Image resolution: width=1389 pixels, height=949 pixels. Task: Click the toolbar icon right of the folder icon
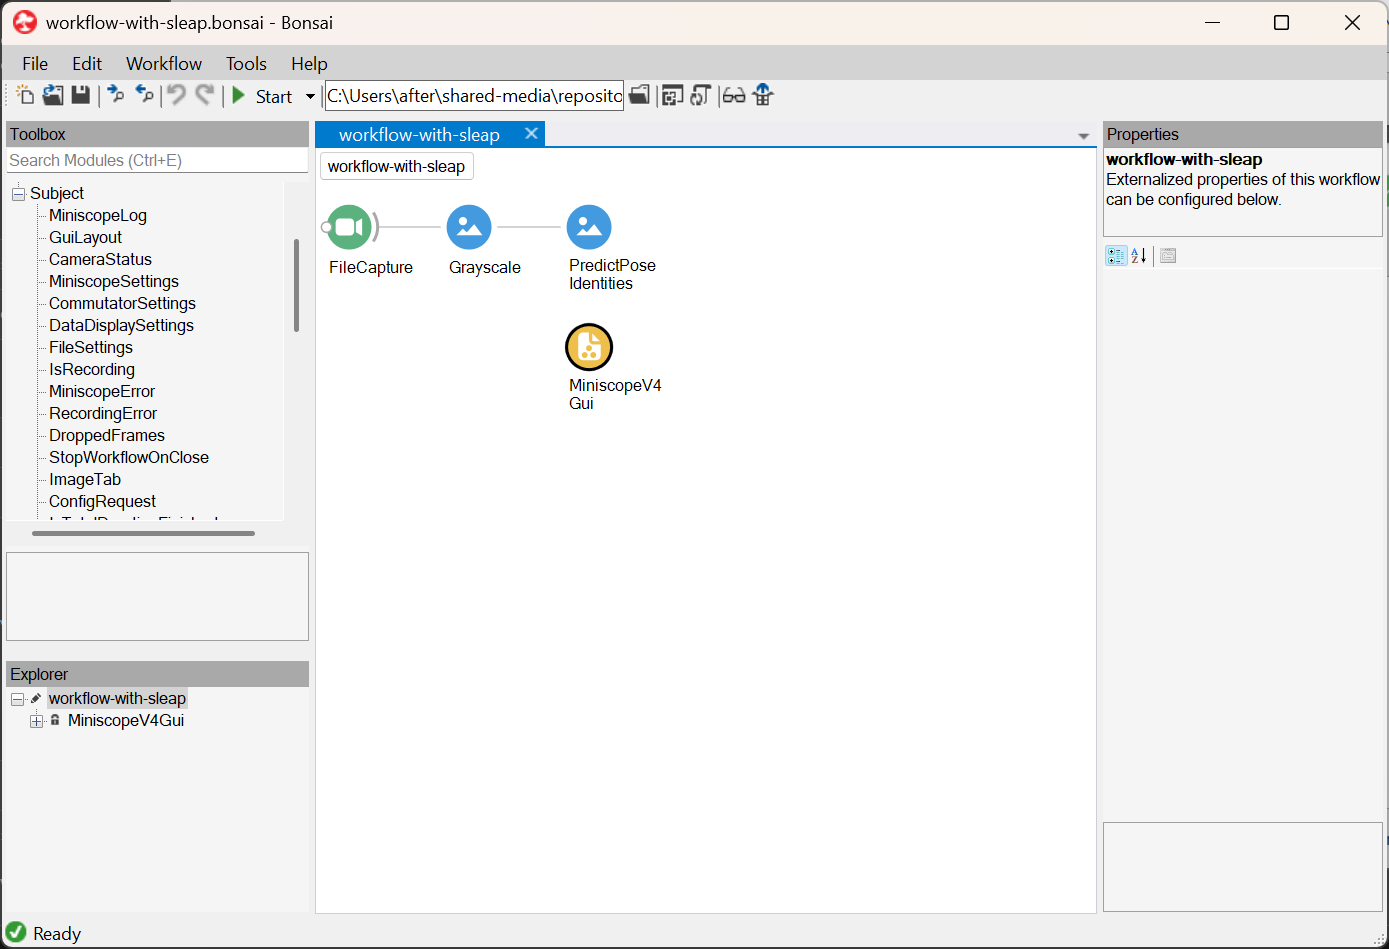672,95
